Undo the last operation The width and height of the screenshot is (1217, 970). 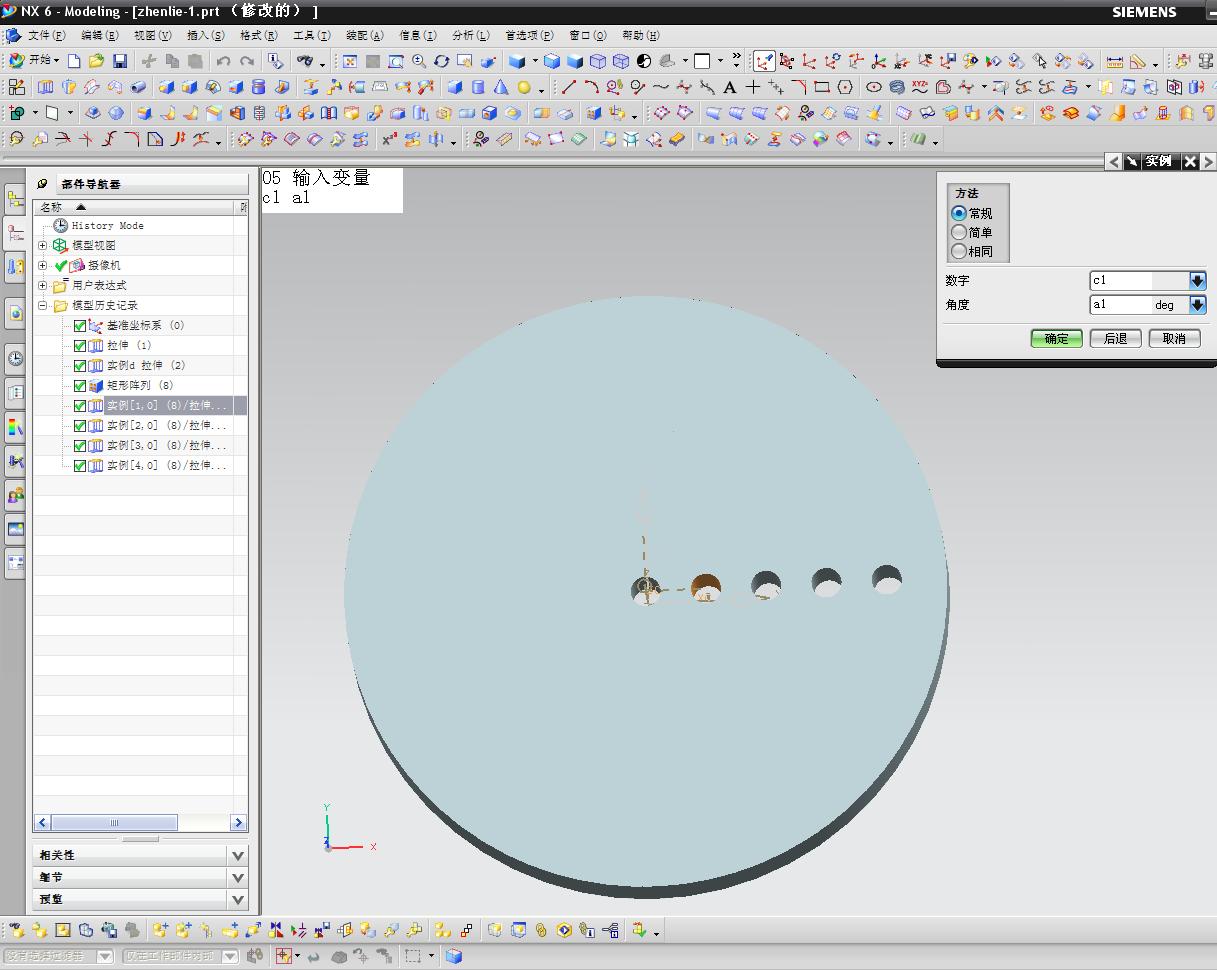tap(224, 61)
